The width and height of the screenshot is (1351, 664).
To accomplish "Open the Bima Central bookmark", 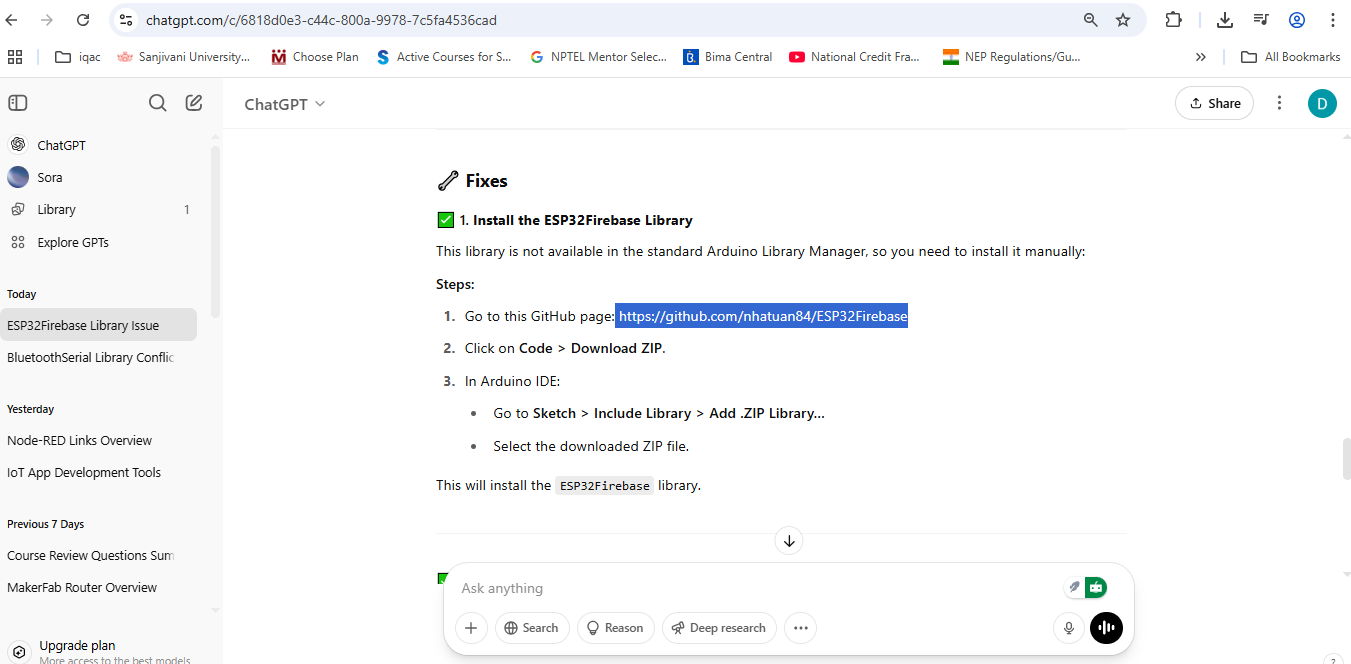I will click(x=727, y=57).
